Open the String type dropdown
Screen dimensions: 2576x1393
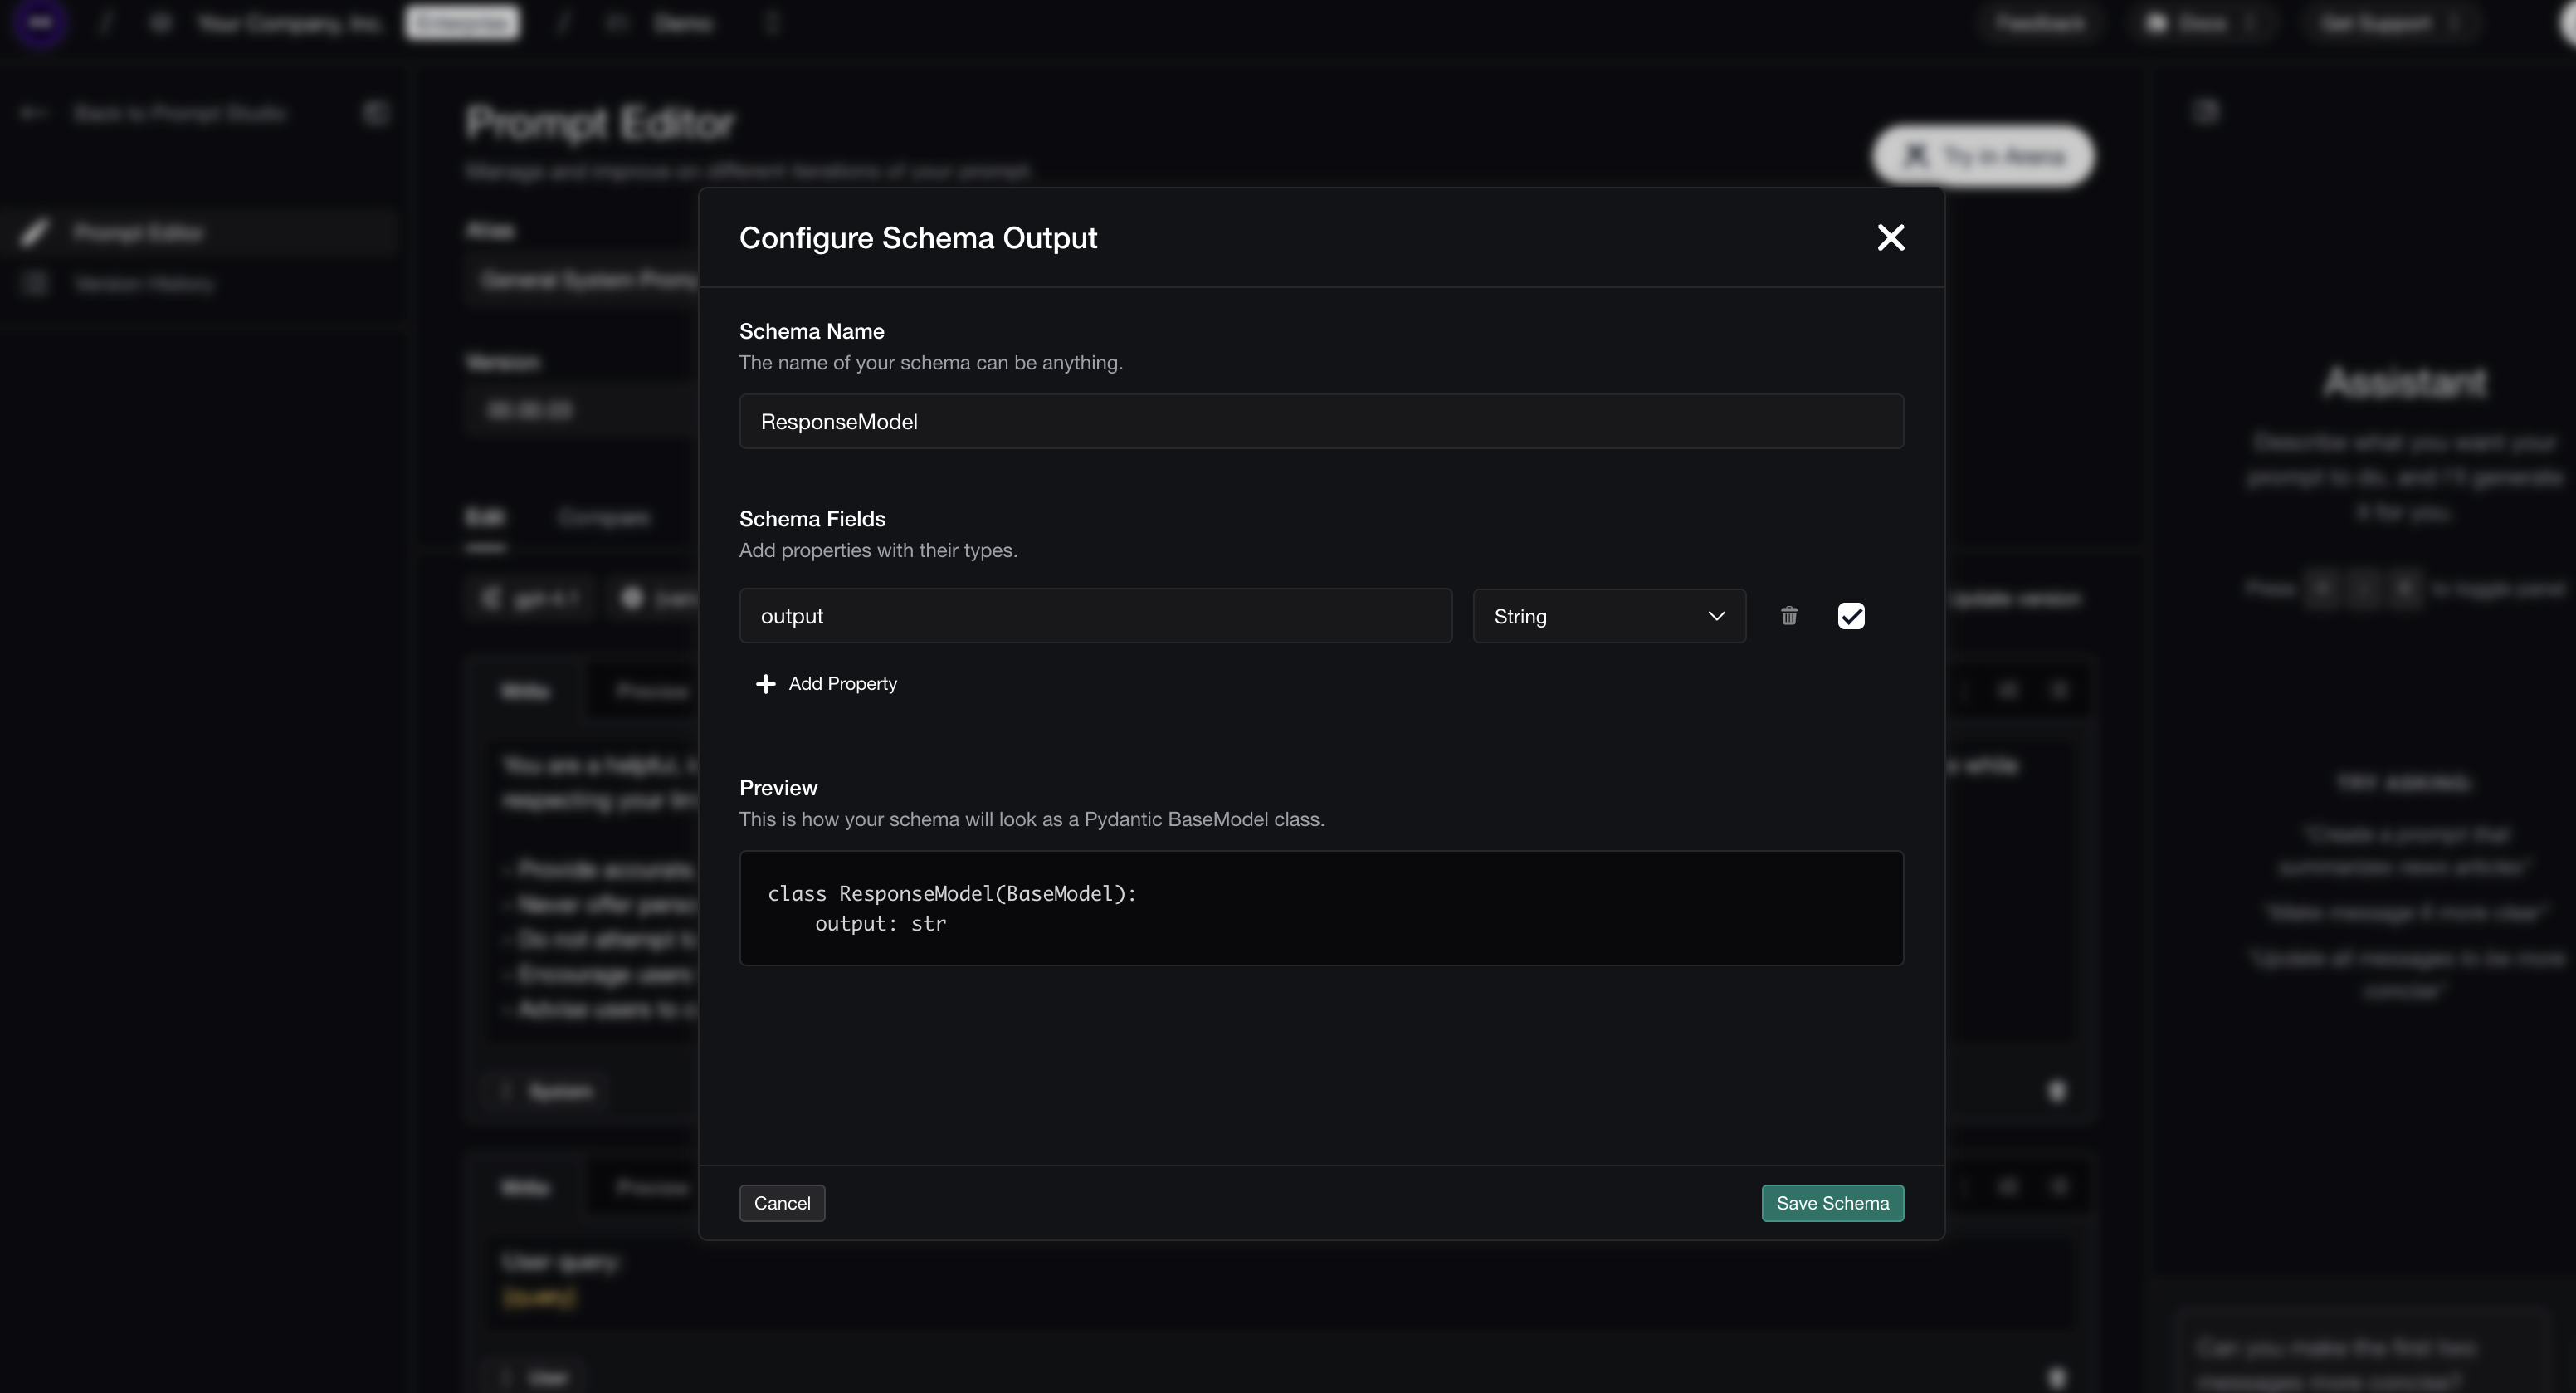1609,616
